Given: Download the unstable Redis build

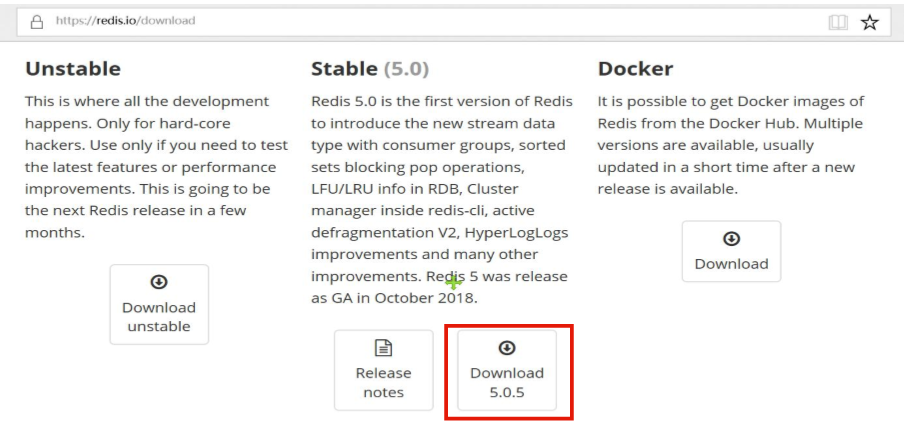Looking at the screenshot, I should click(x=159, y=304).
